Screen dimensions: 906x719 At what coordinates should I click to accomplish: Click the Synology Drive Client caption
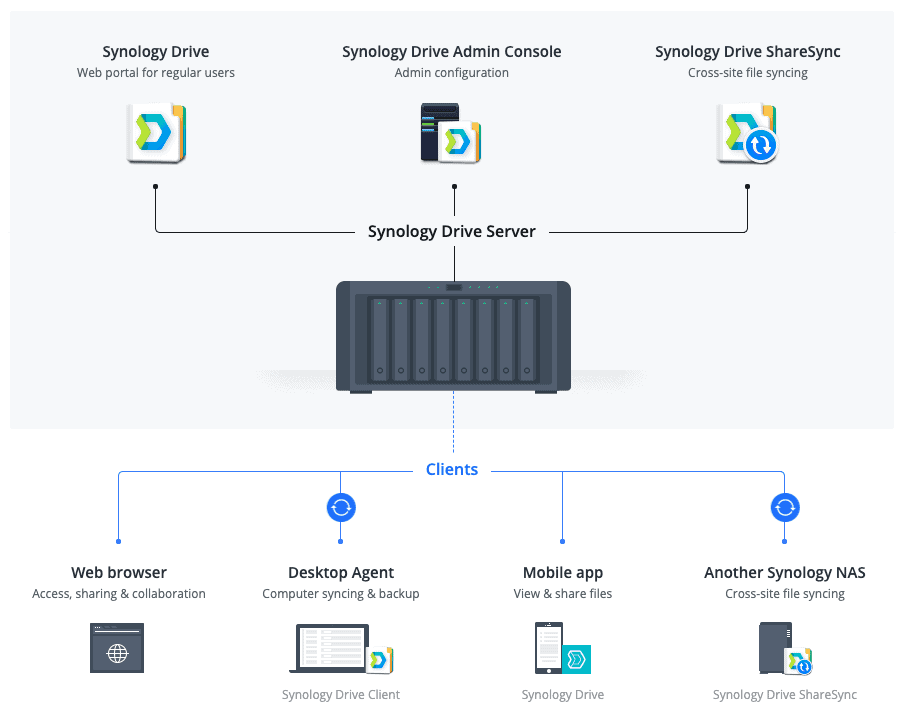[341, 695]
